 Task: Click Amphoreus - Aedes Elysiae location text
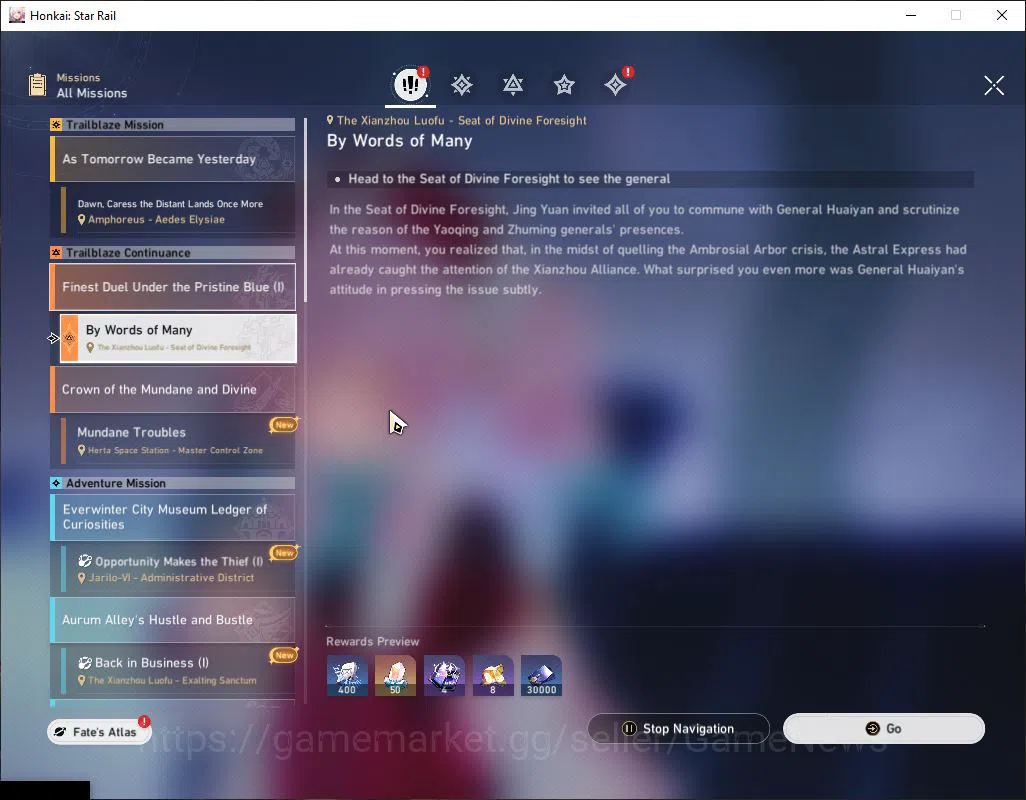156,220
